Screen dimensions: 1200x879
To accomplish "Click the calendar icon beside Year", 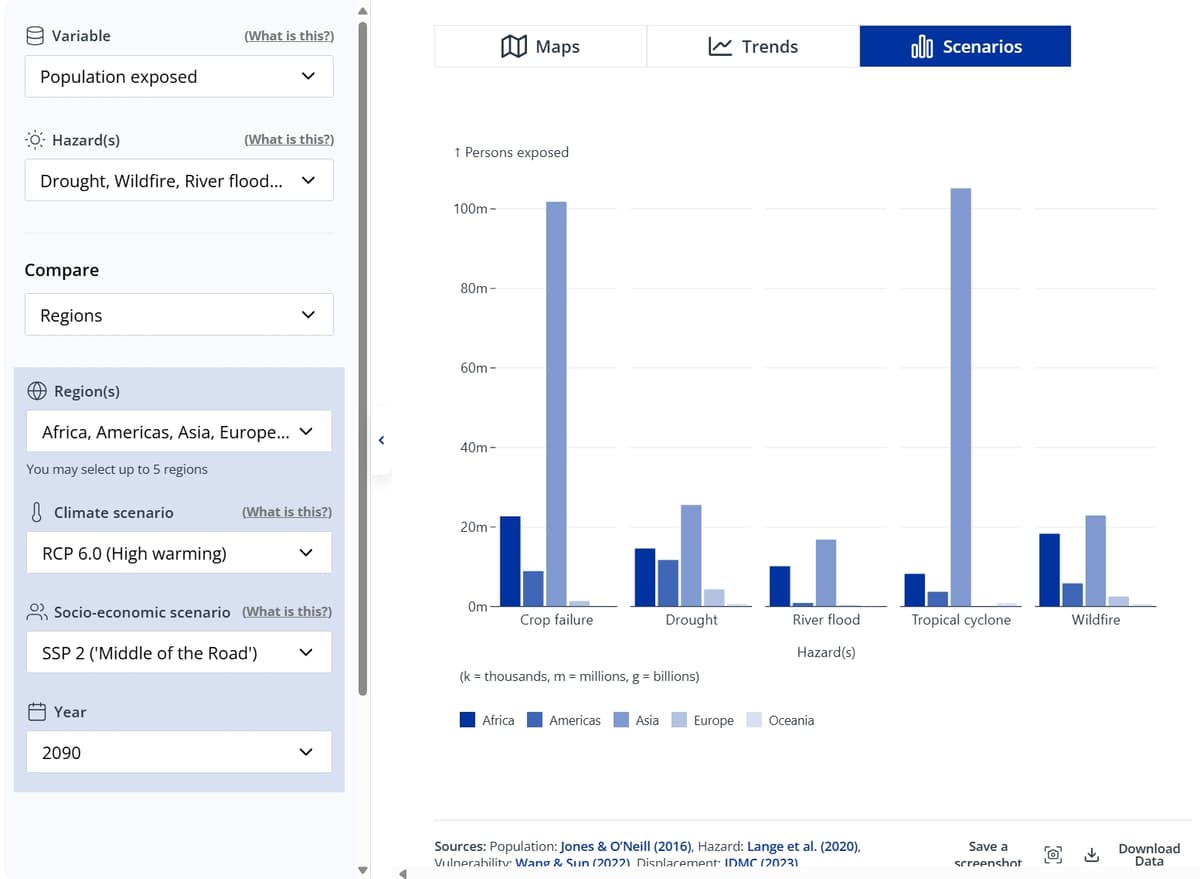I will (x=34, y=711).
